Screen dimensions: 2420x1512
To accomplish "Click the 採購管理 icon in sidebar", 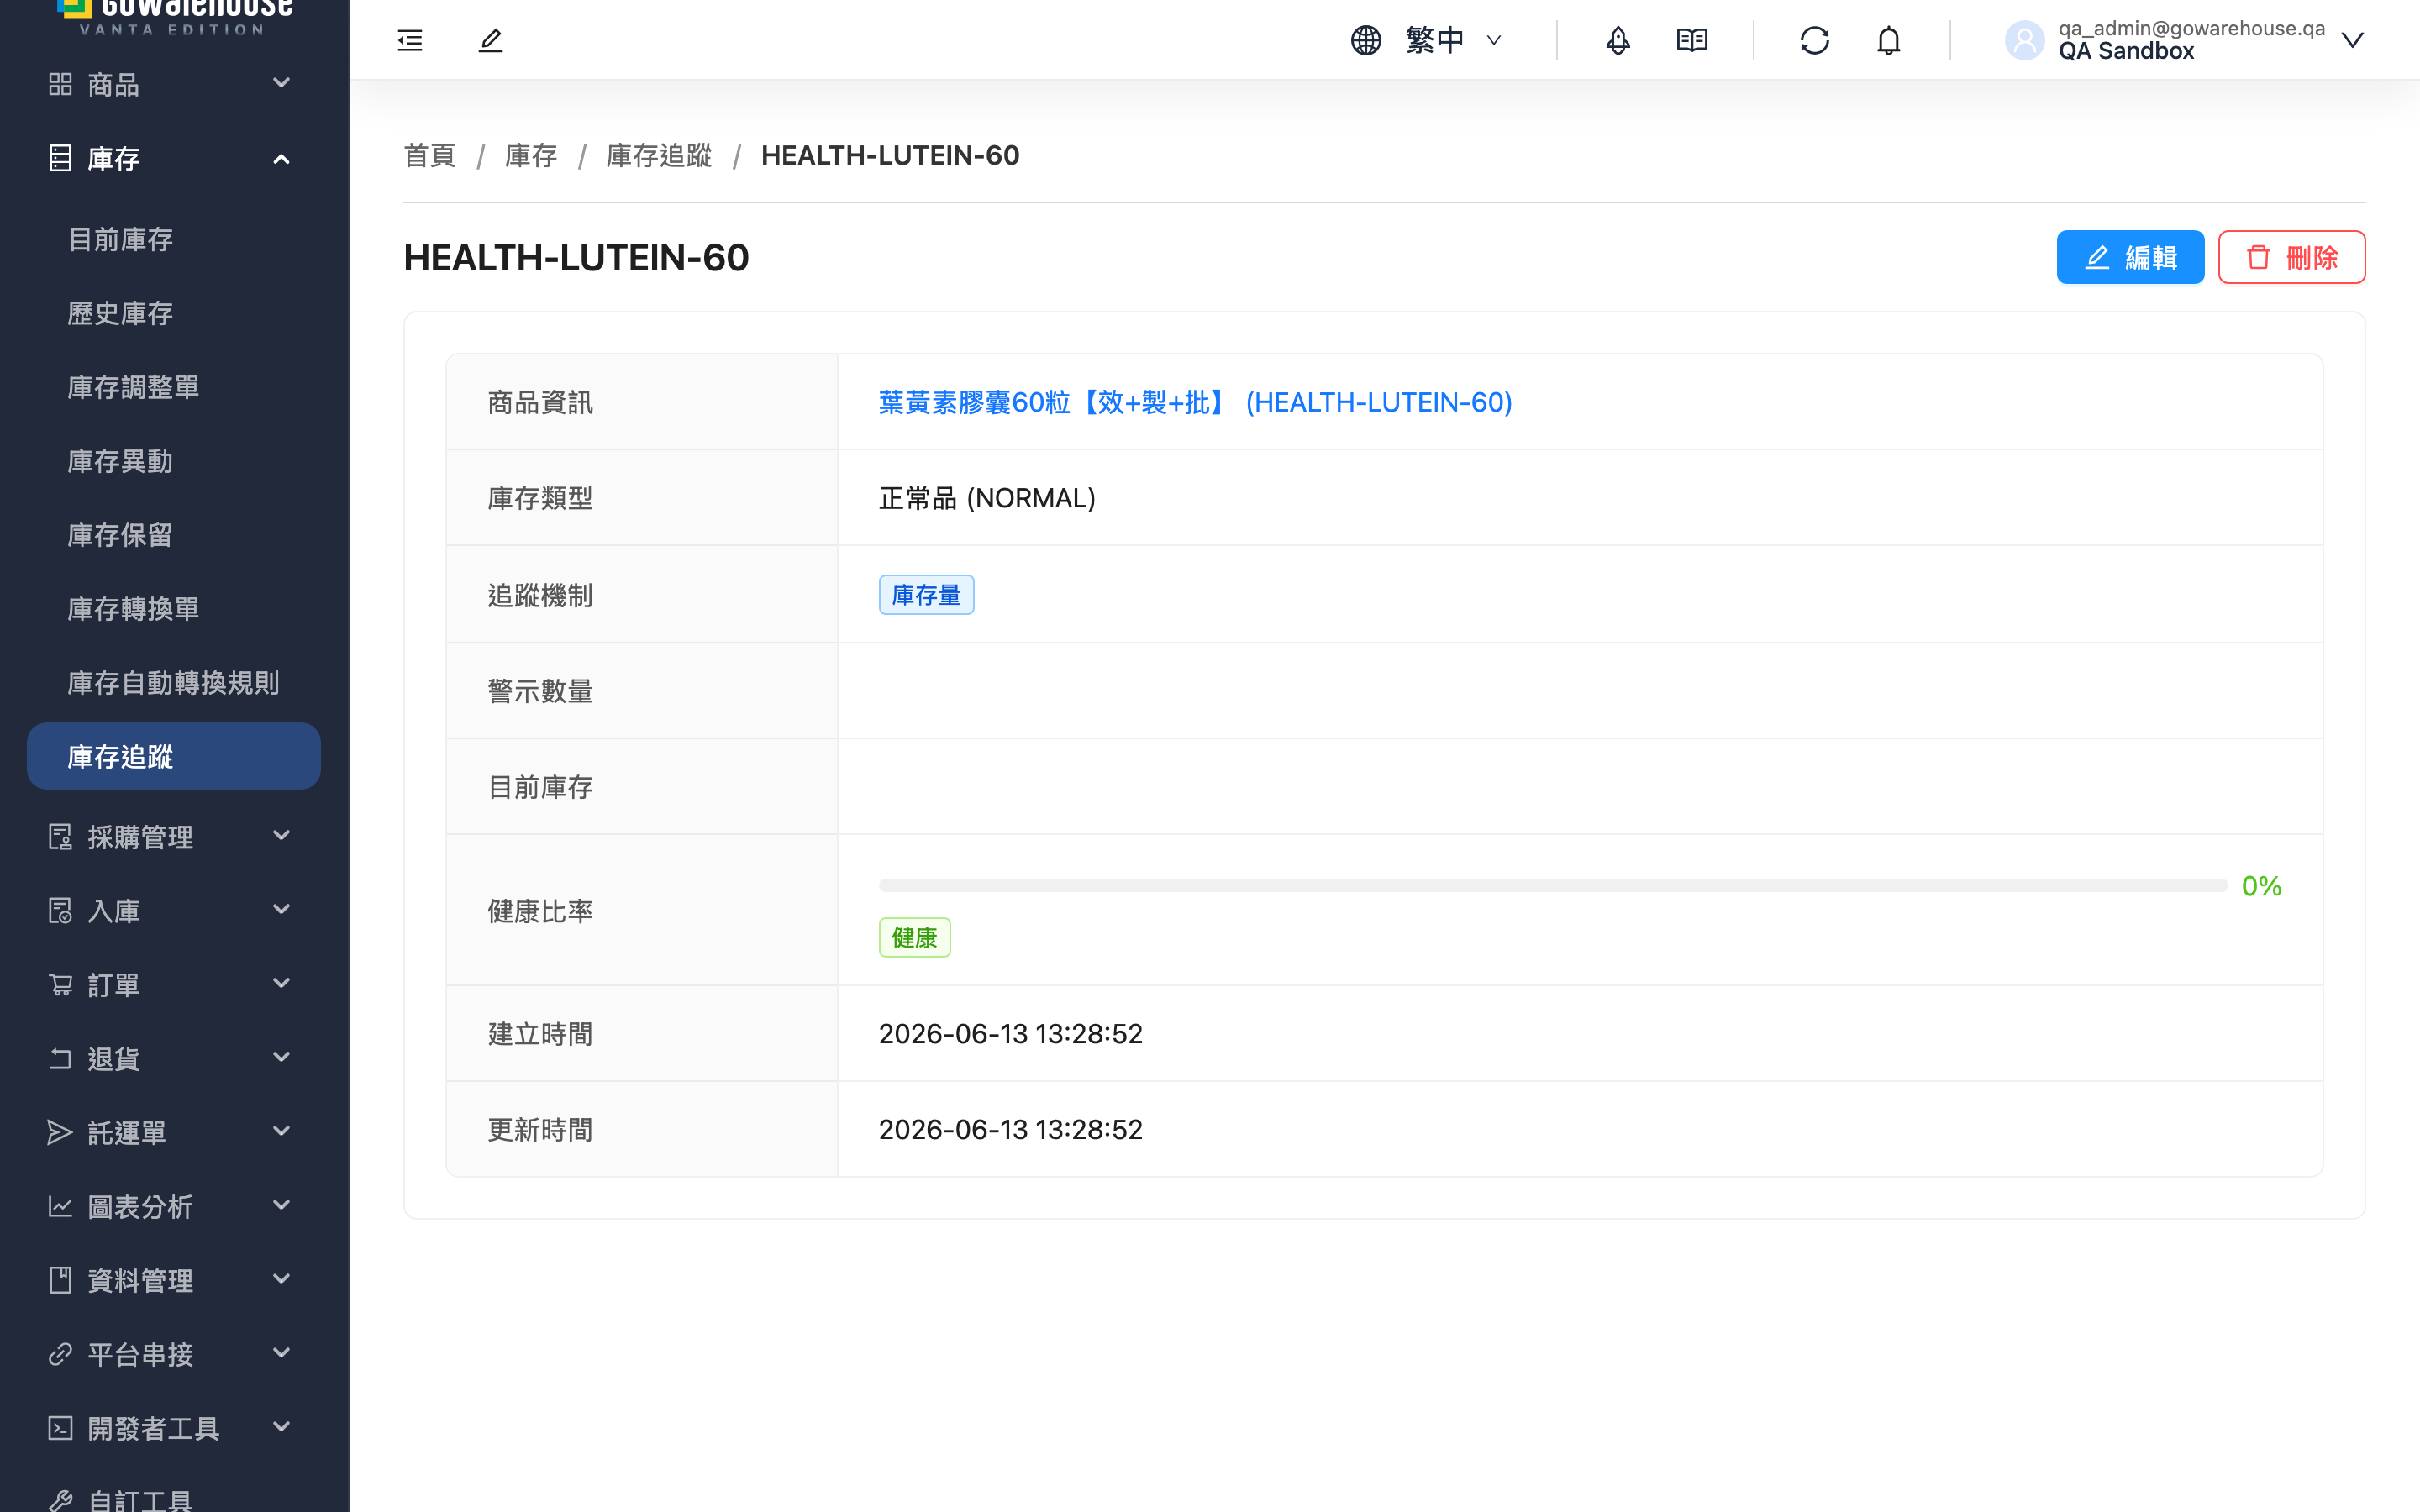I will (60, 836).
